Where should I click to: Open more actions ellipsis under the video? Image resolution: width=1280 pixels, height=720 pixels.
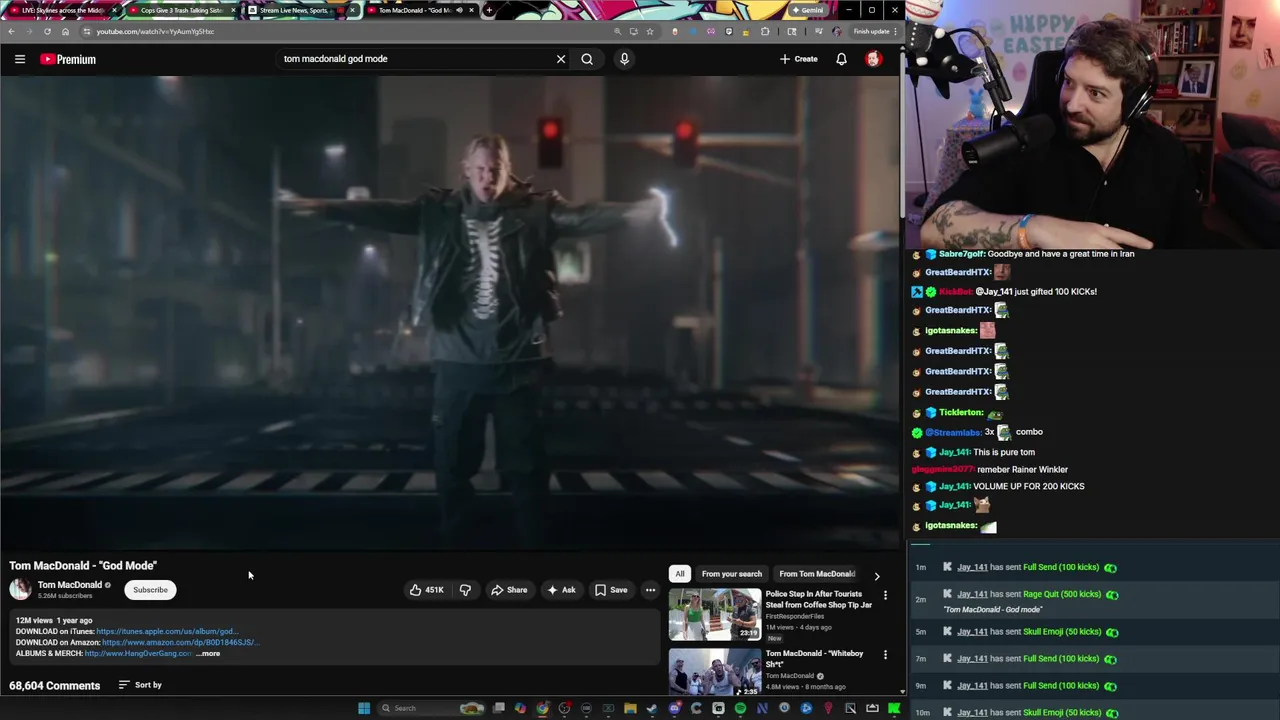coord(650,590)
